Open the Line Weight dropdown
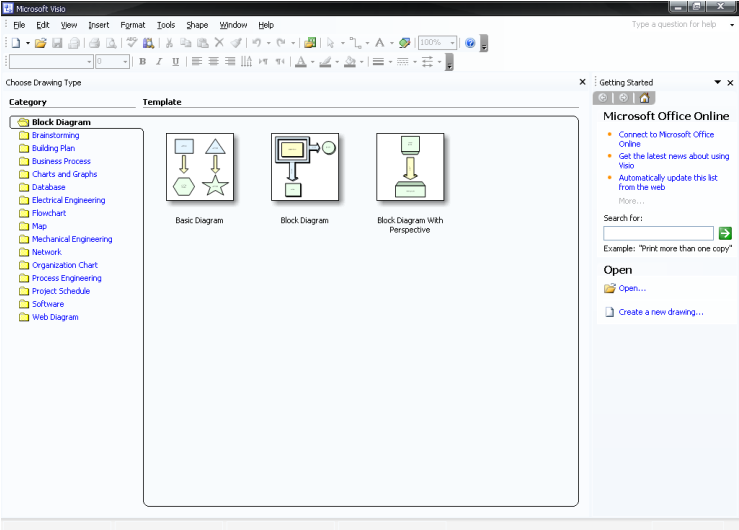739x530 pixels. coord(391,62)
